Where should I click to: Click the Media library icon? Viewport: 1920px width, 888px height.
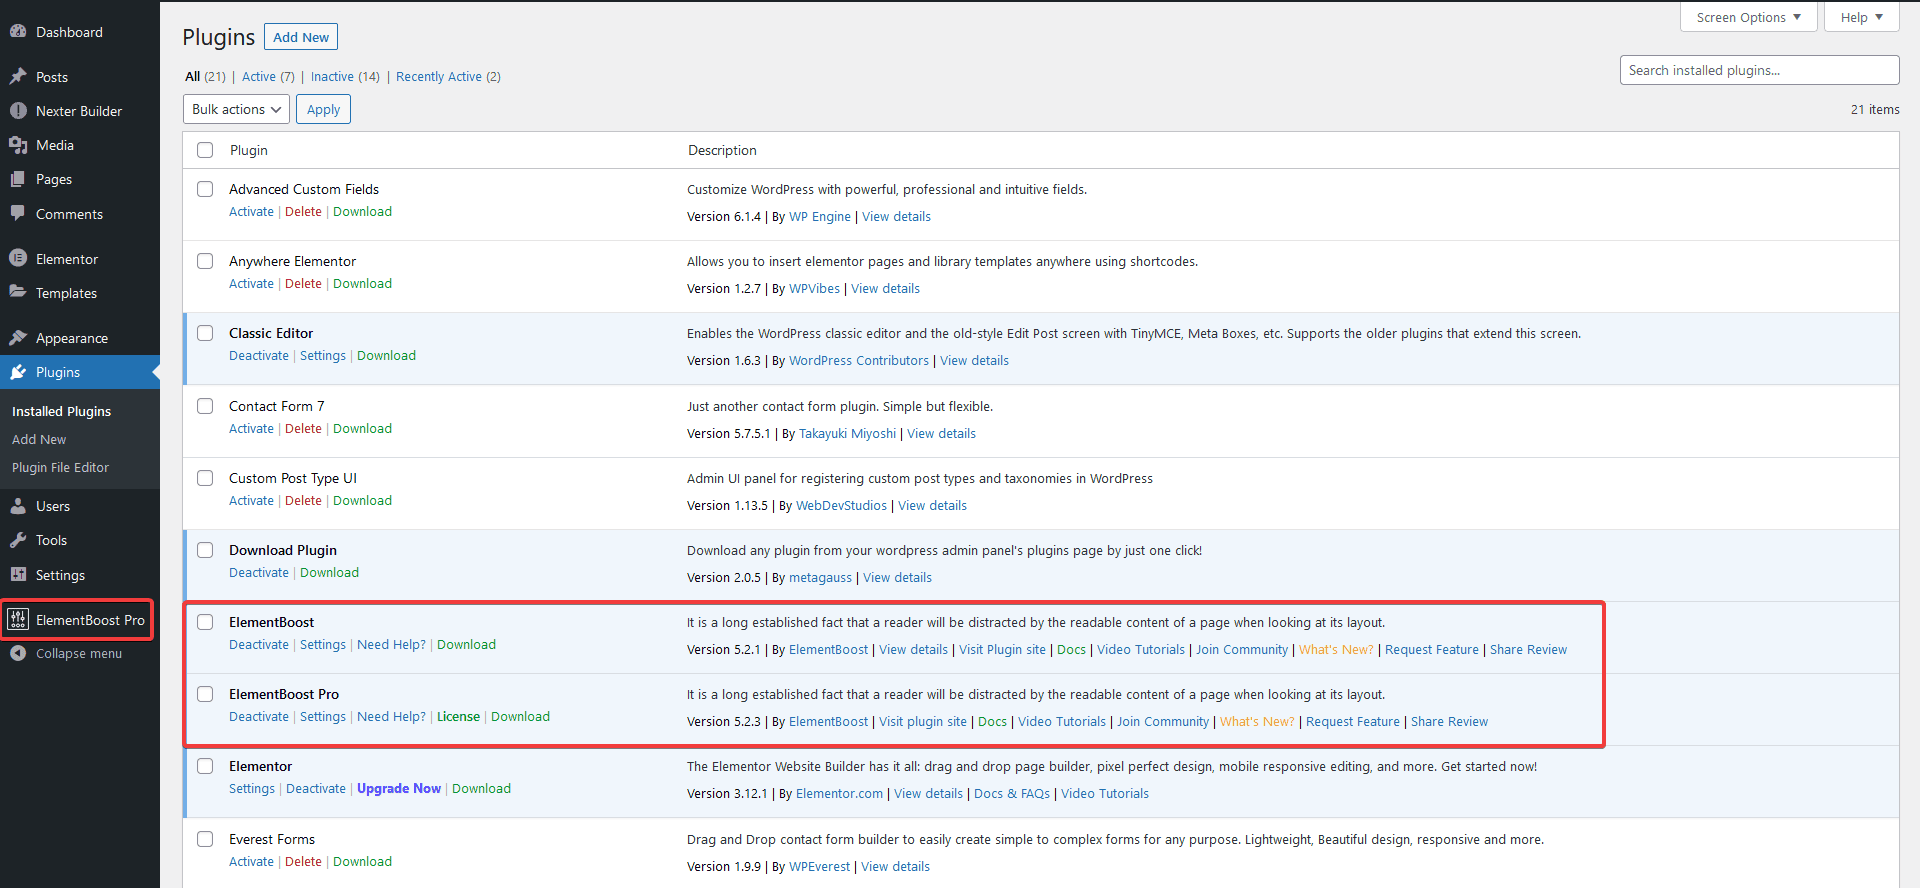click(18, 145)
